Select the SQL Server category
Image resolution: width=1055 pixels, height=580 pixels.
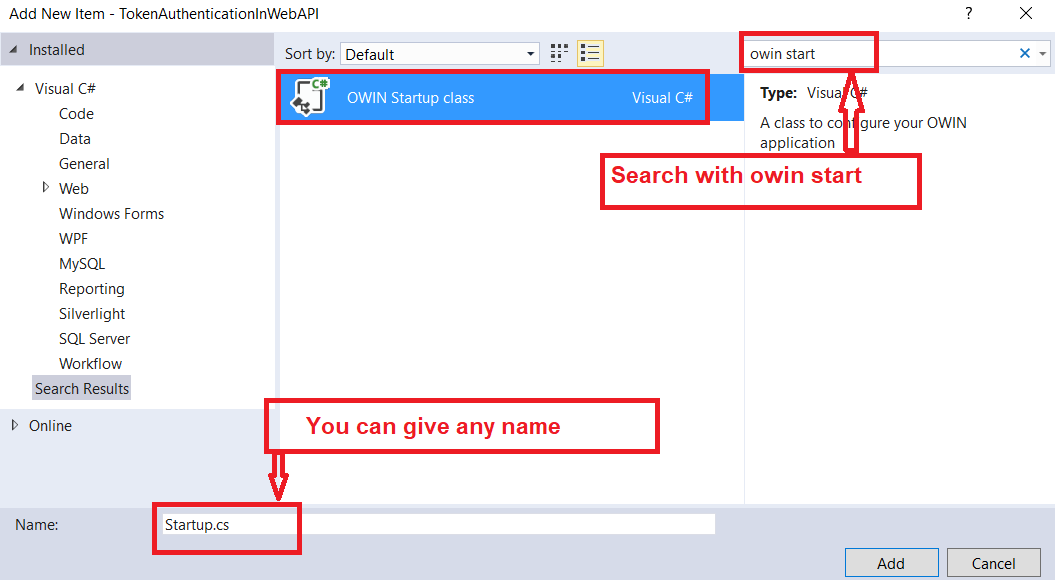(x=94, y=338)
